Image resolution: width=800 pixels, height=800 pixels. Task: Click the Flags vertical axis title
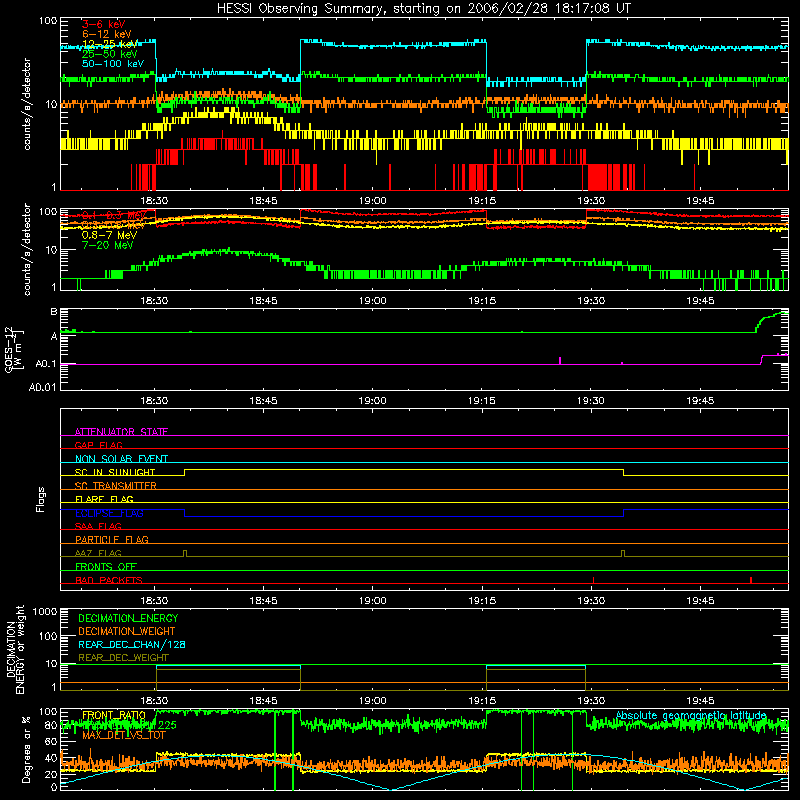click(41, 499)
